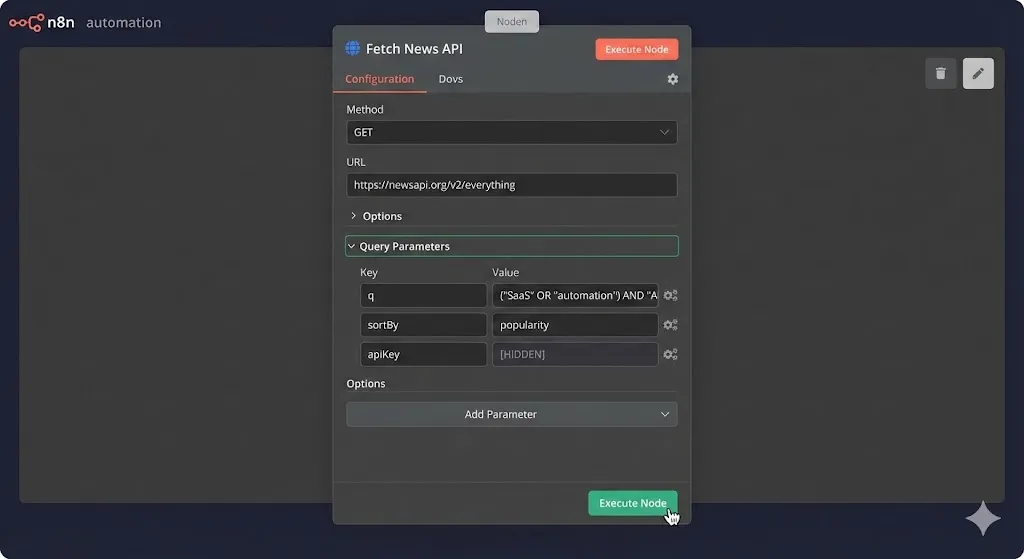Open options gears for apiKey parameter

pyautogui.click(x=670, y=354)
